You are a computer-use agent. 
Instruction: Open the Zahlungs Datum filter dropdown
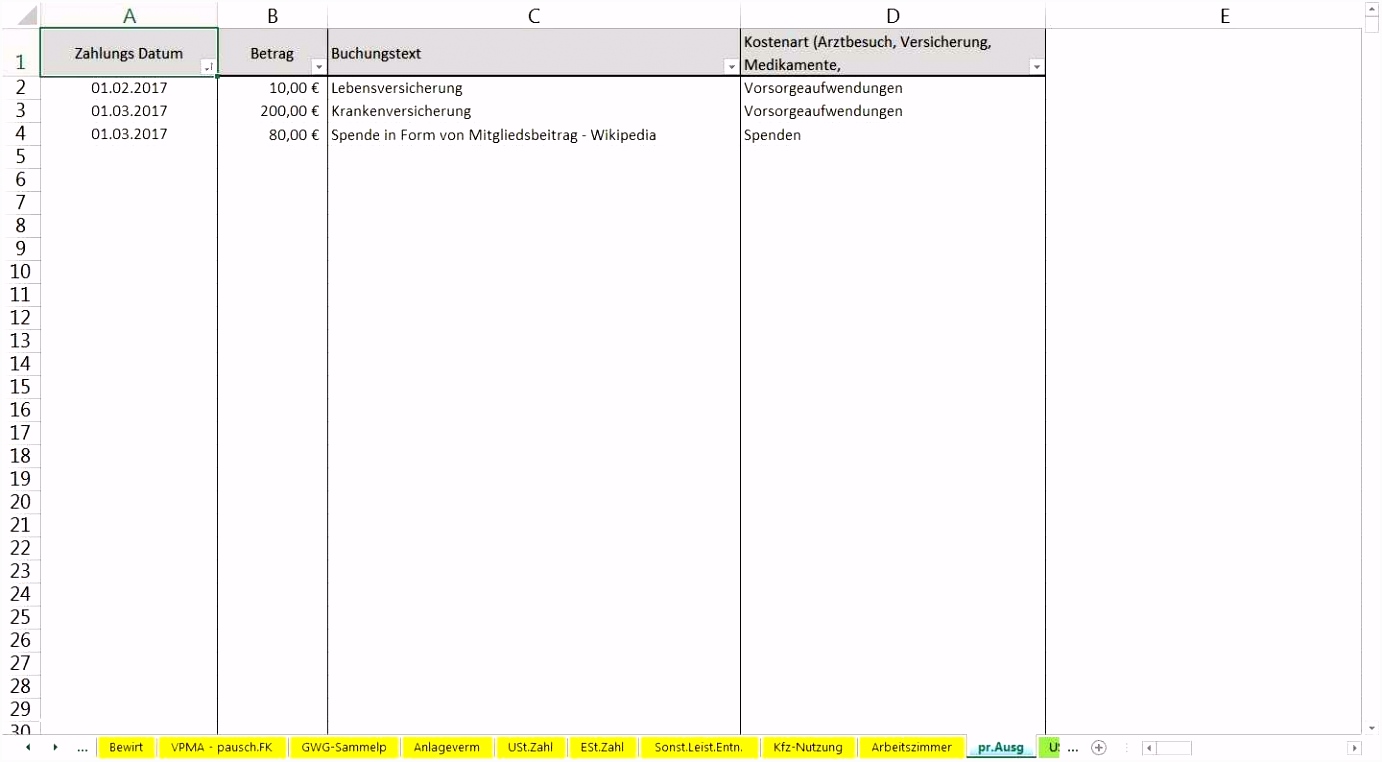point(209,67)
